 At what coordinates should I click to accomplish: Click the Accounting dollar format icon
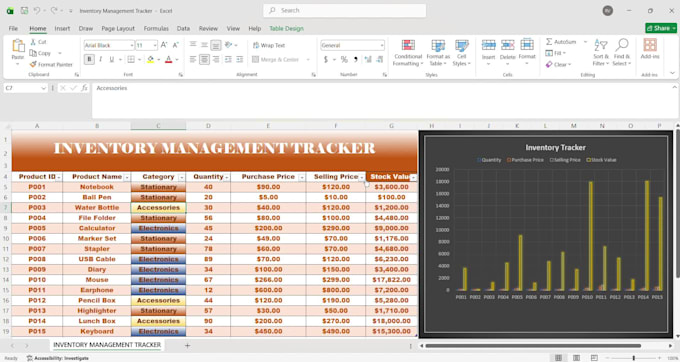326,59
